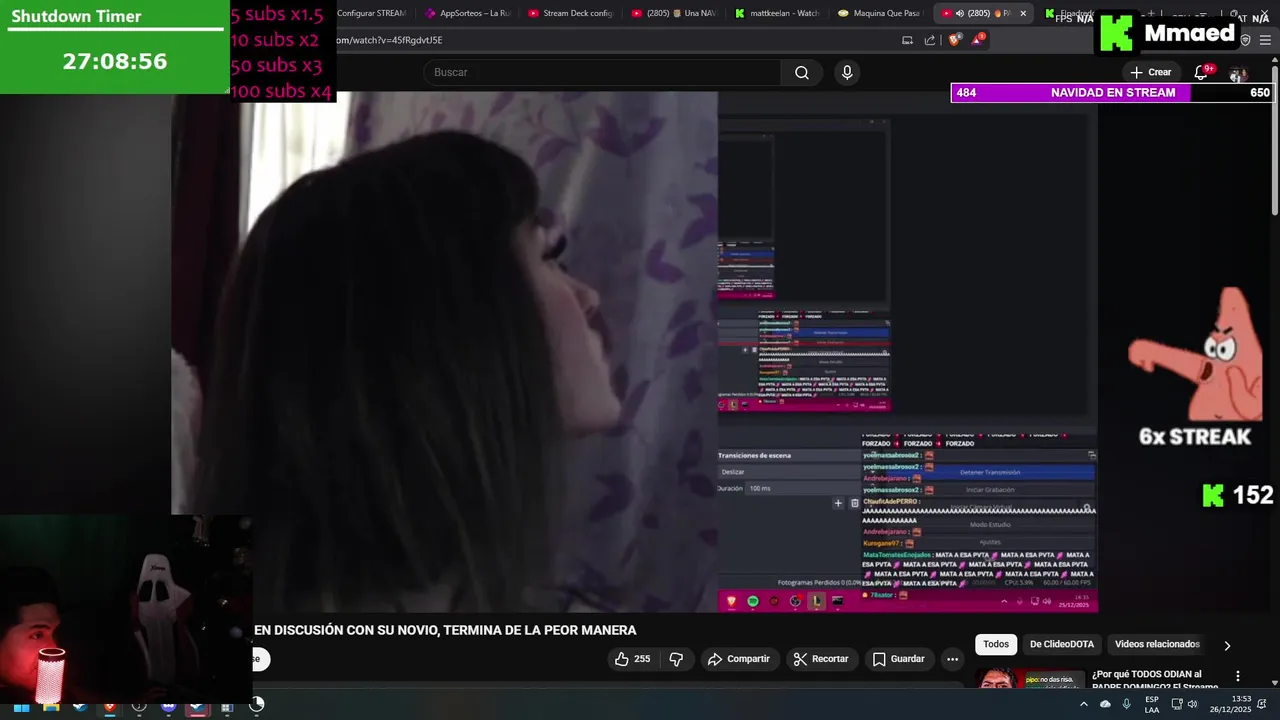Select the Videos relacionados filter chip
Viewport: 1280px width, 720px height.
click(1157, 644)
